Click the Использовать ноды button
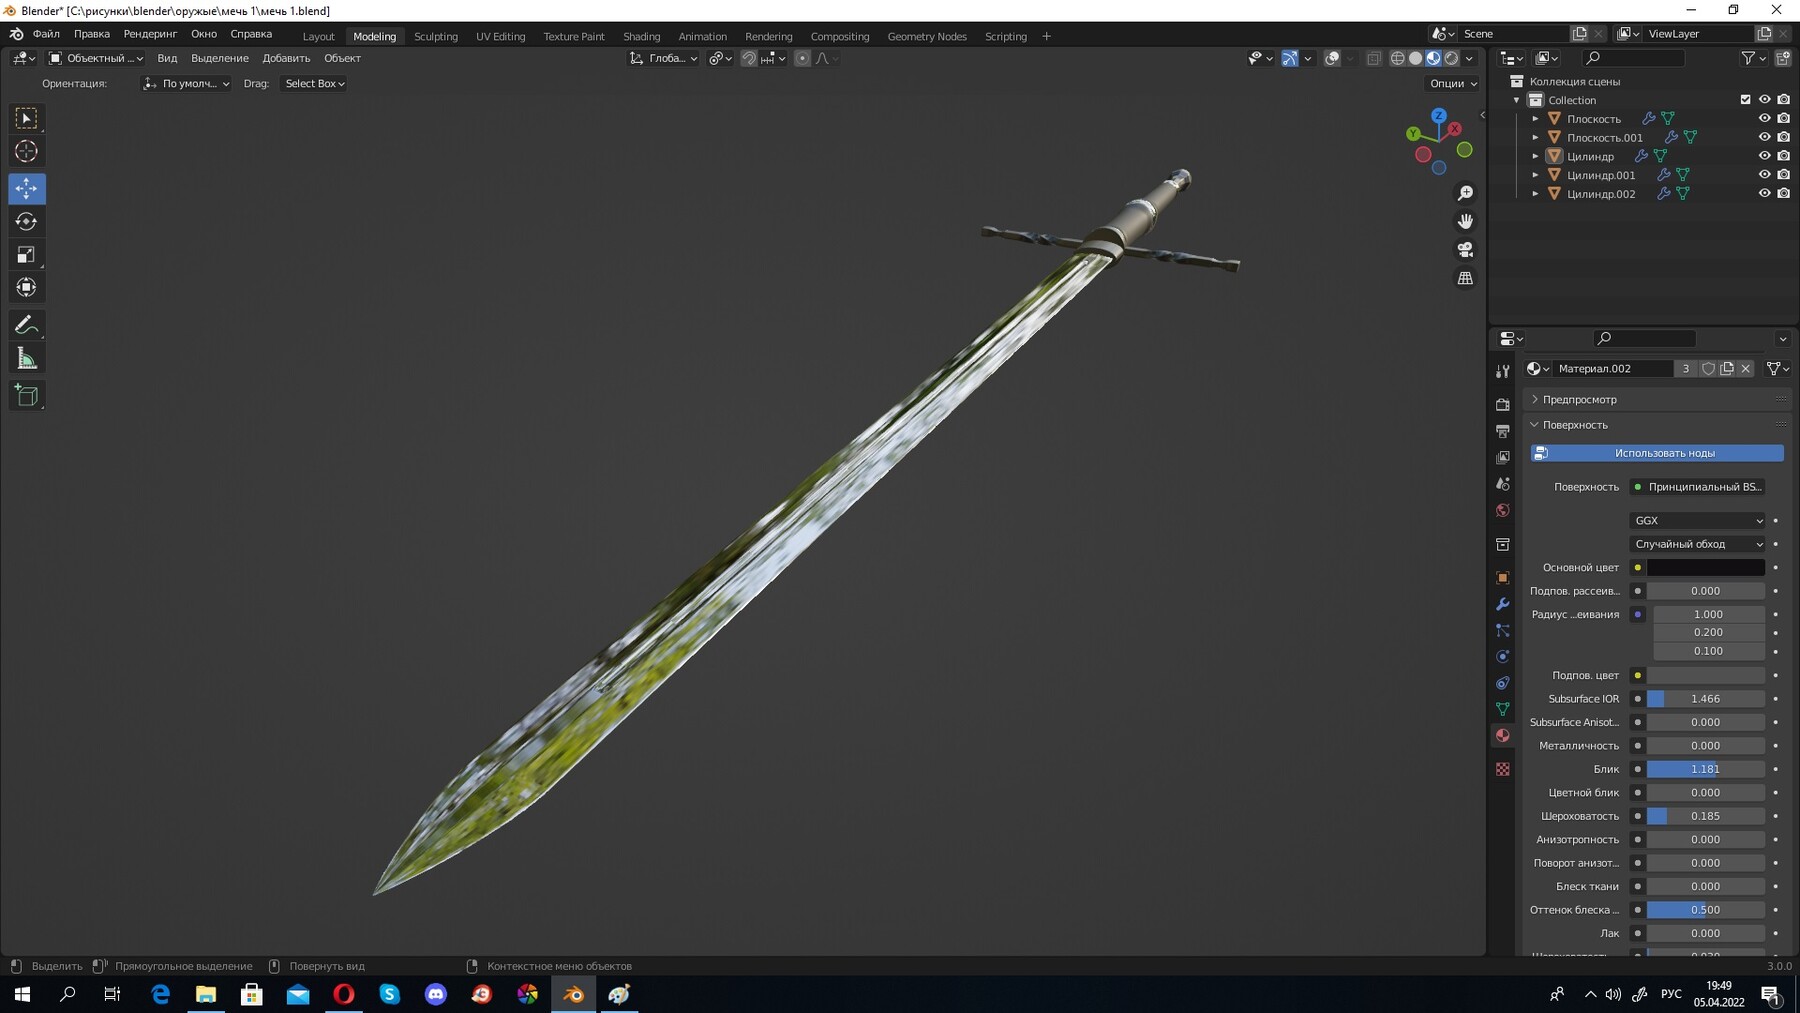Image resolution: width=1800 pixels, height=1013 pixels. click(x=1656, y=453)
